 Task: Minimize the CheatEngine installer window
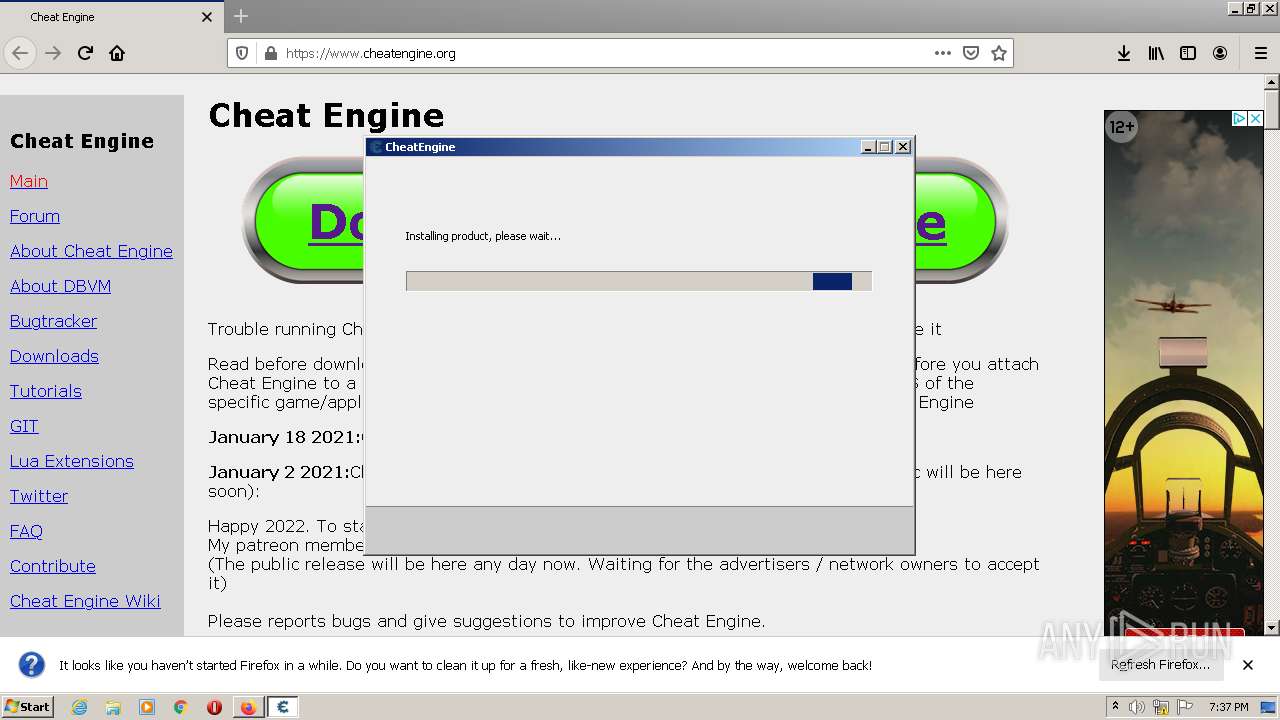pyautogui.click(x=868, y=147)
